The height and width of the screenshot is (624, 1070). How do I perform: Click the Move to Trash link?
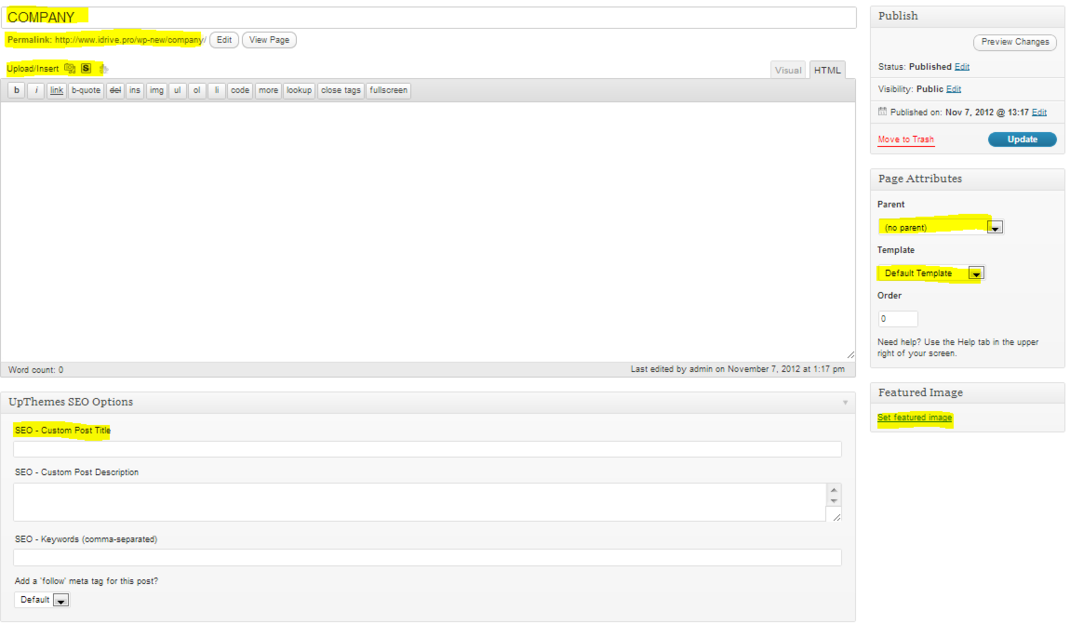[905, 140]
